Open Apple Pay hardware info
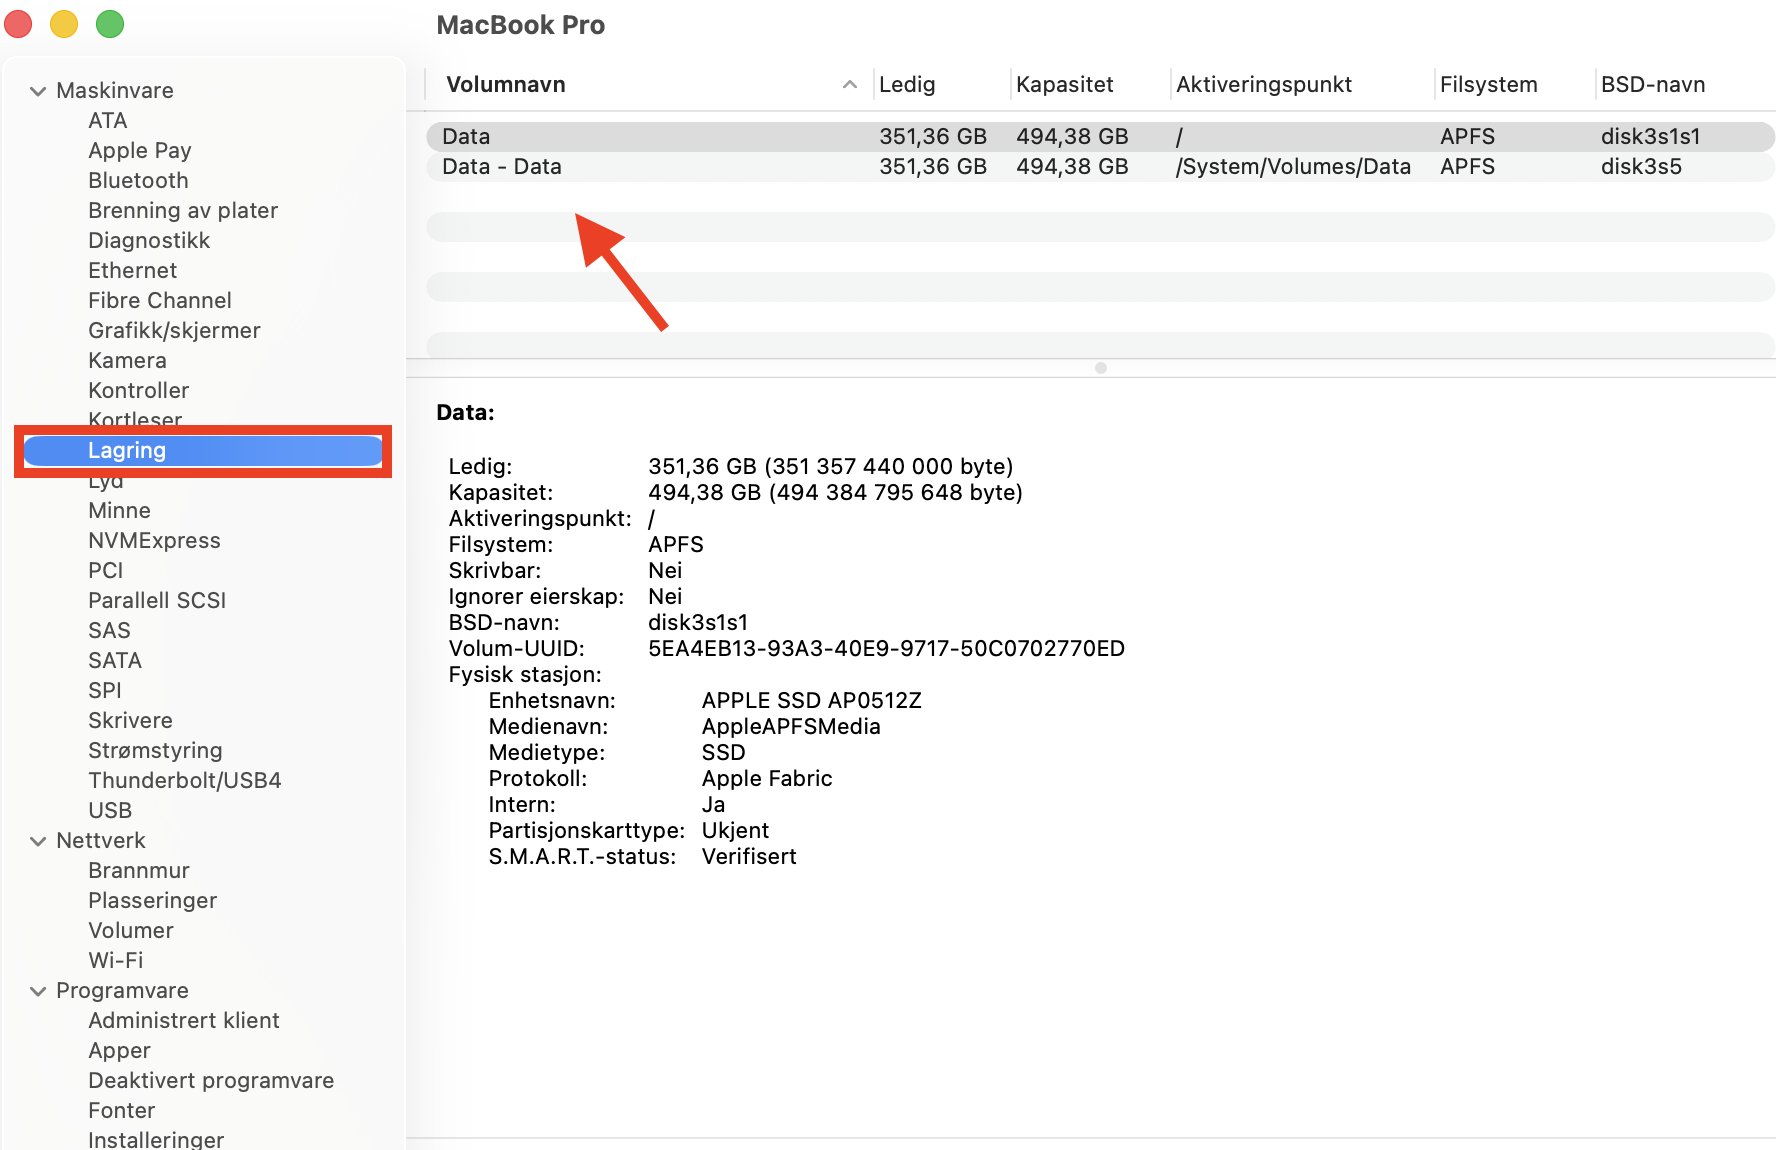Screen dimensions: 1776x1150 (140, 151)
